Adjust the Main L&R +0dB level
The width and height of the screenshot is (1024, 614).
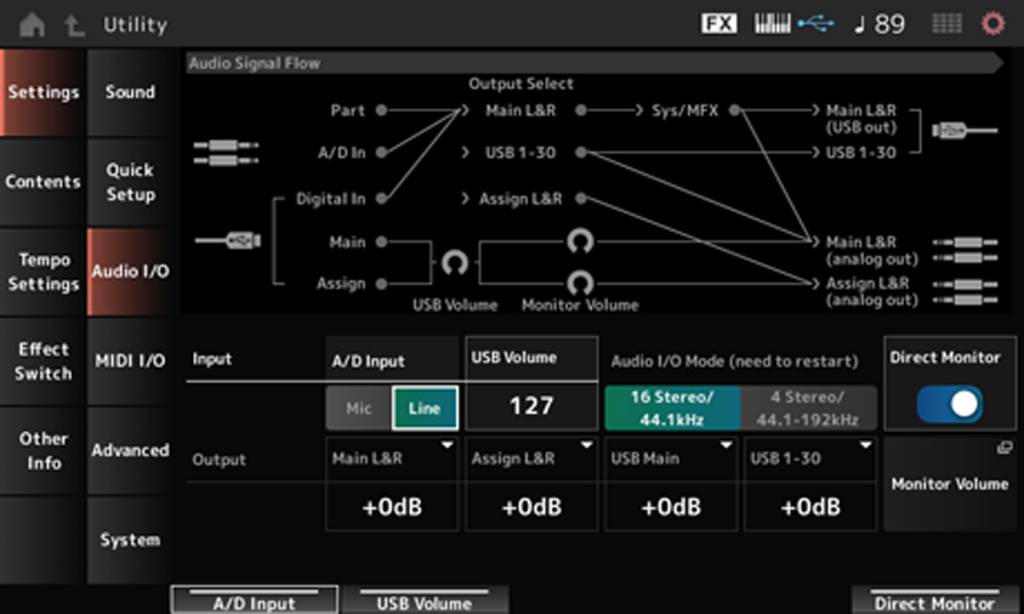click(392, 506)
